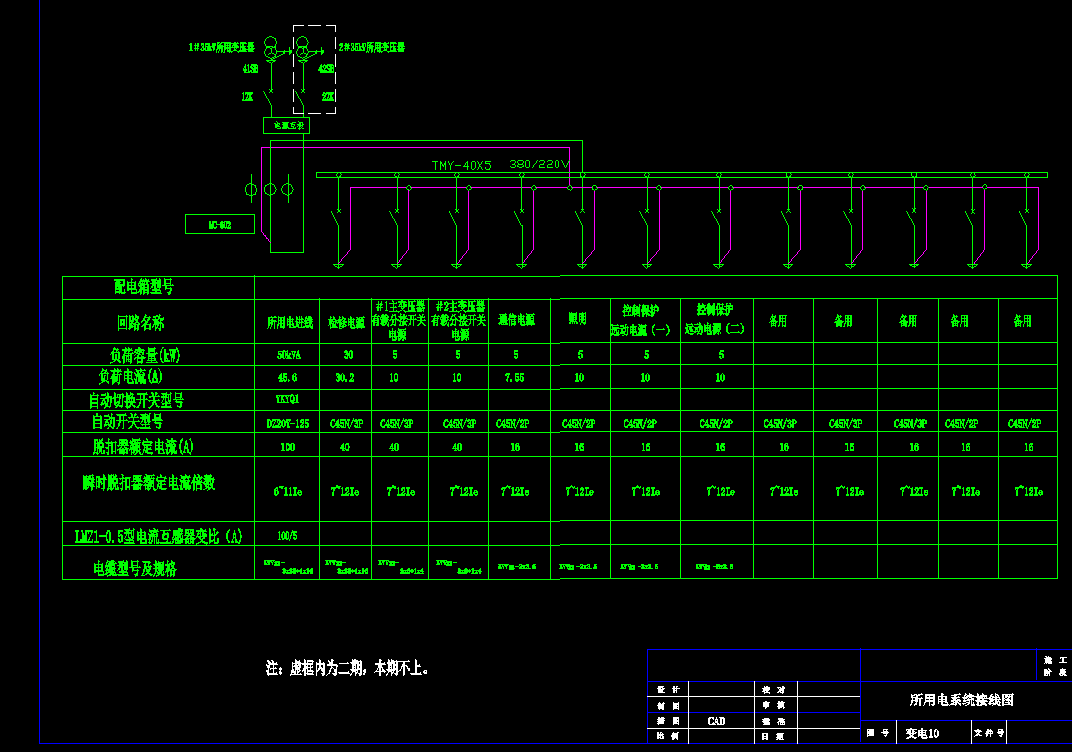This screenshot has height=752, width=1072.
Task: Click the 回路名称 row label
Action: (x=141, y=323)
